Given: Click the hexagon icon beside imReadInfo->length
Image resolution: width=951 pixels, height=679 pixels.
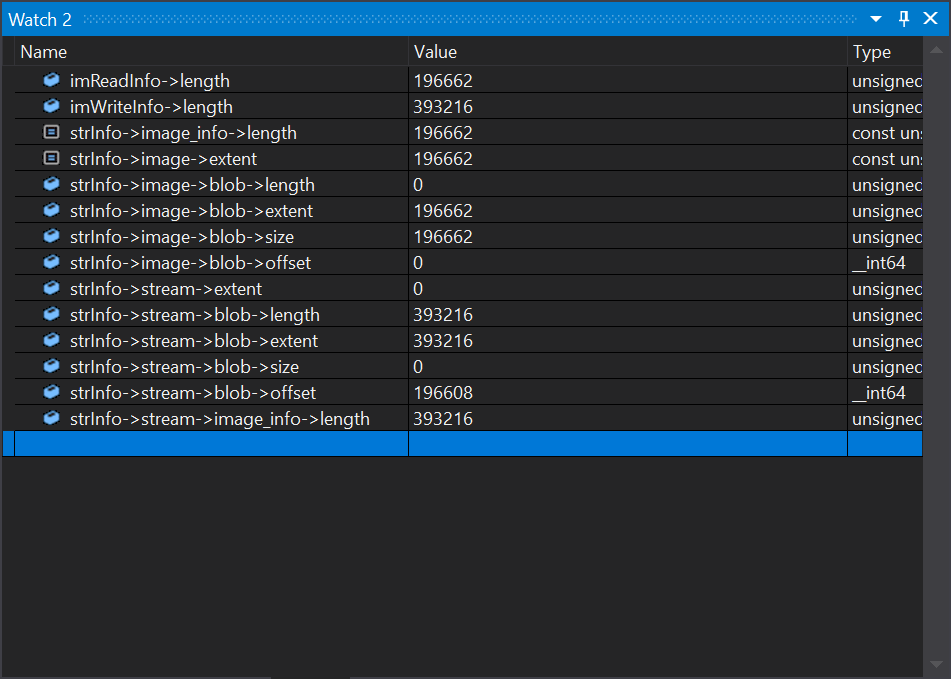Looking at the screenshot, I should pos(50,80).
